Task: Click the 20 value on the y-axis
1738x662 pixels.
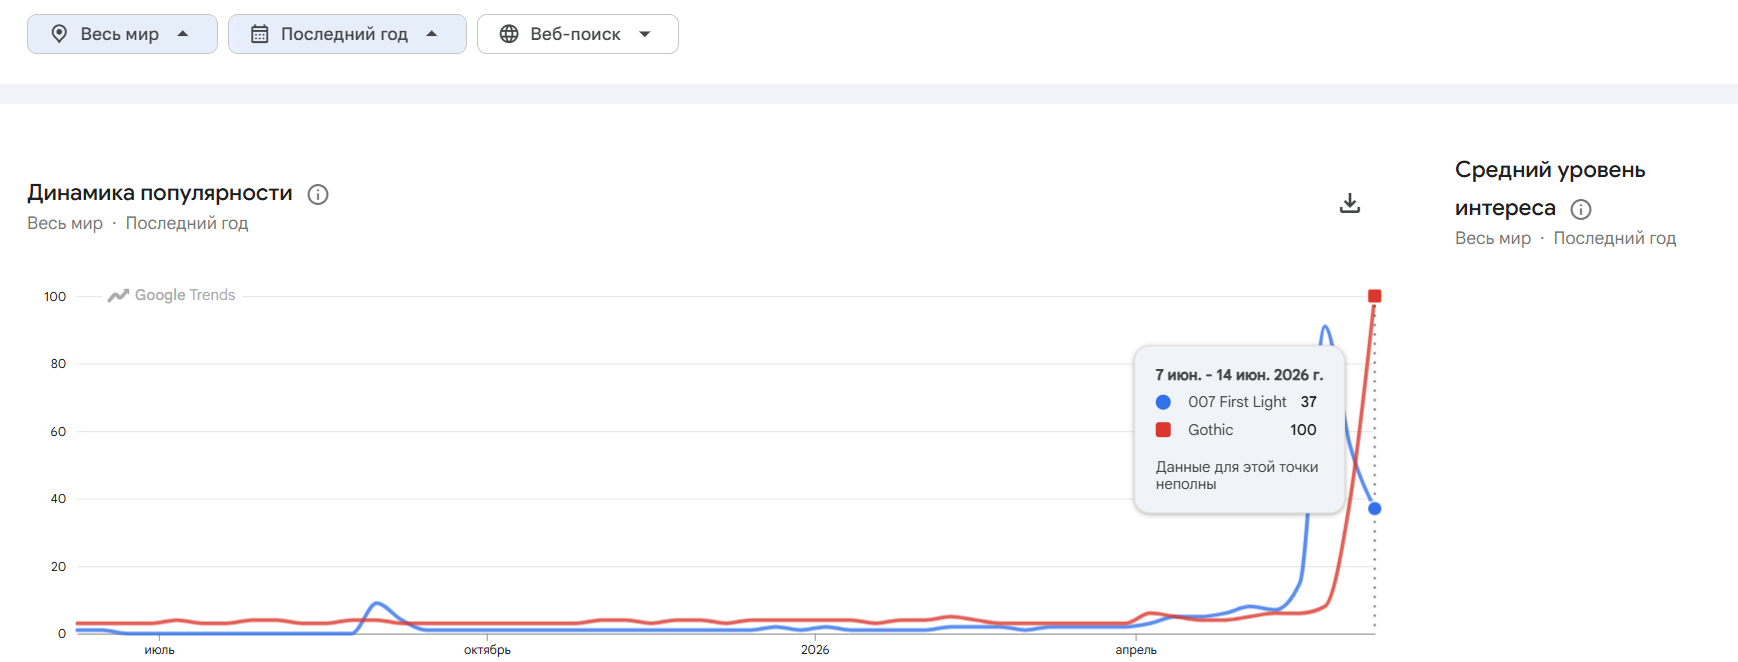Action: pyautogui.click(x=58, y=567)
